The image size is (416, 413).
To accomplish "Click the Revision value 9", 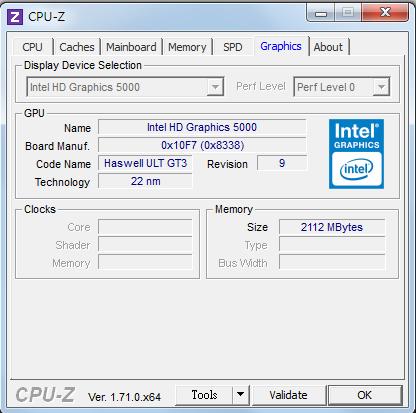I will (282, 163).
